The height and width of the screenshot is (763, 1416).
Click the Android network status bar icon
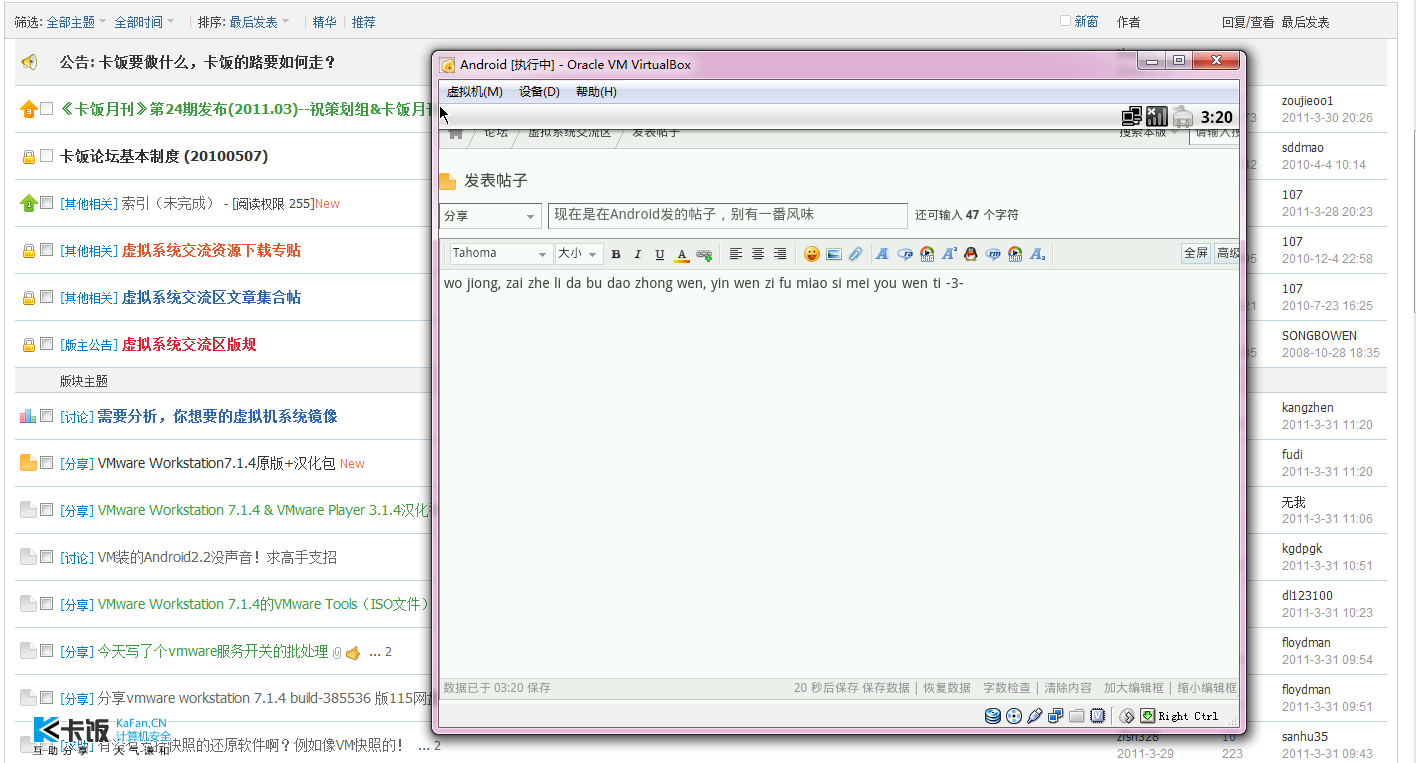(x=1132, y=116)
